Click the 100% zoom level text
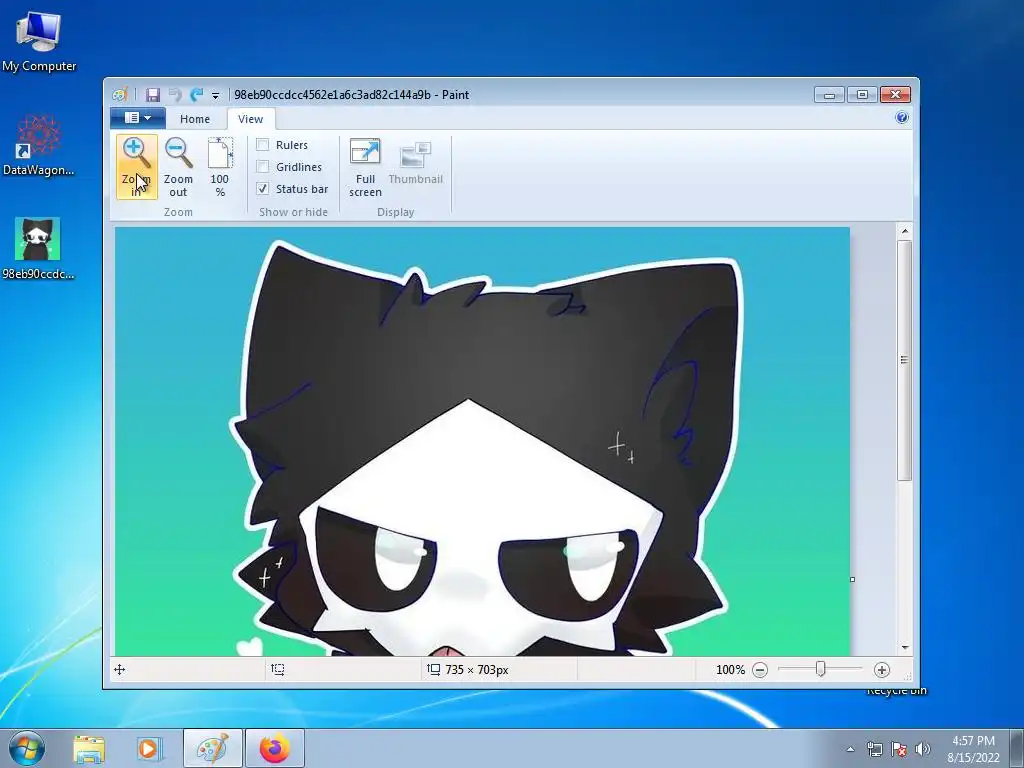Screen dimensions: 1024x768 730,670
